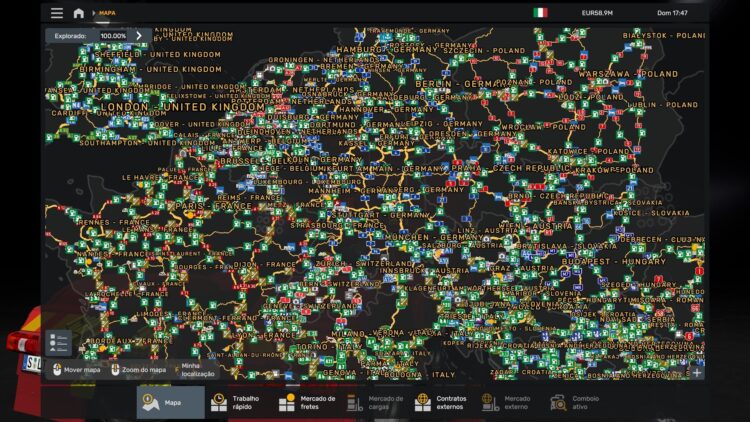Screen dimensions: 750x422
Task: Click the SHEFFIELD - UNITED KINGDOM map label
Action: 157,55
